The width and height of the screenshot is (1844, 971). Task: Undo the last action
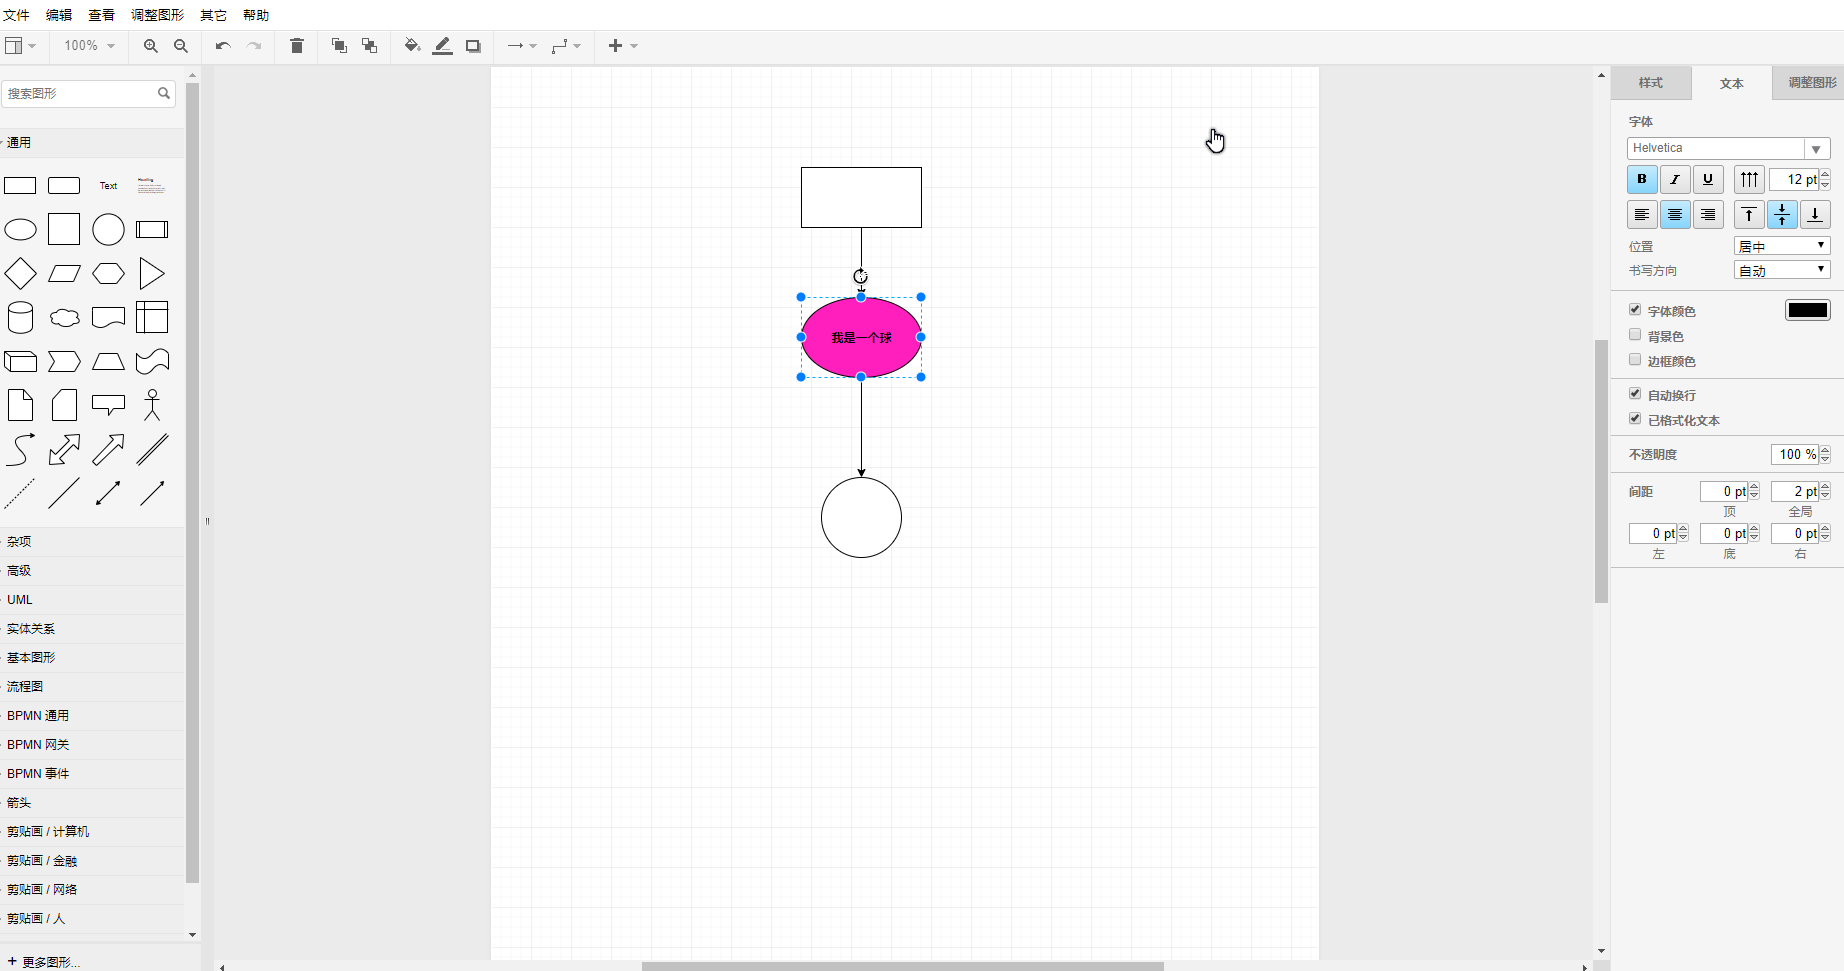tap(223, 46)
